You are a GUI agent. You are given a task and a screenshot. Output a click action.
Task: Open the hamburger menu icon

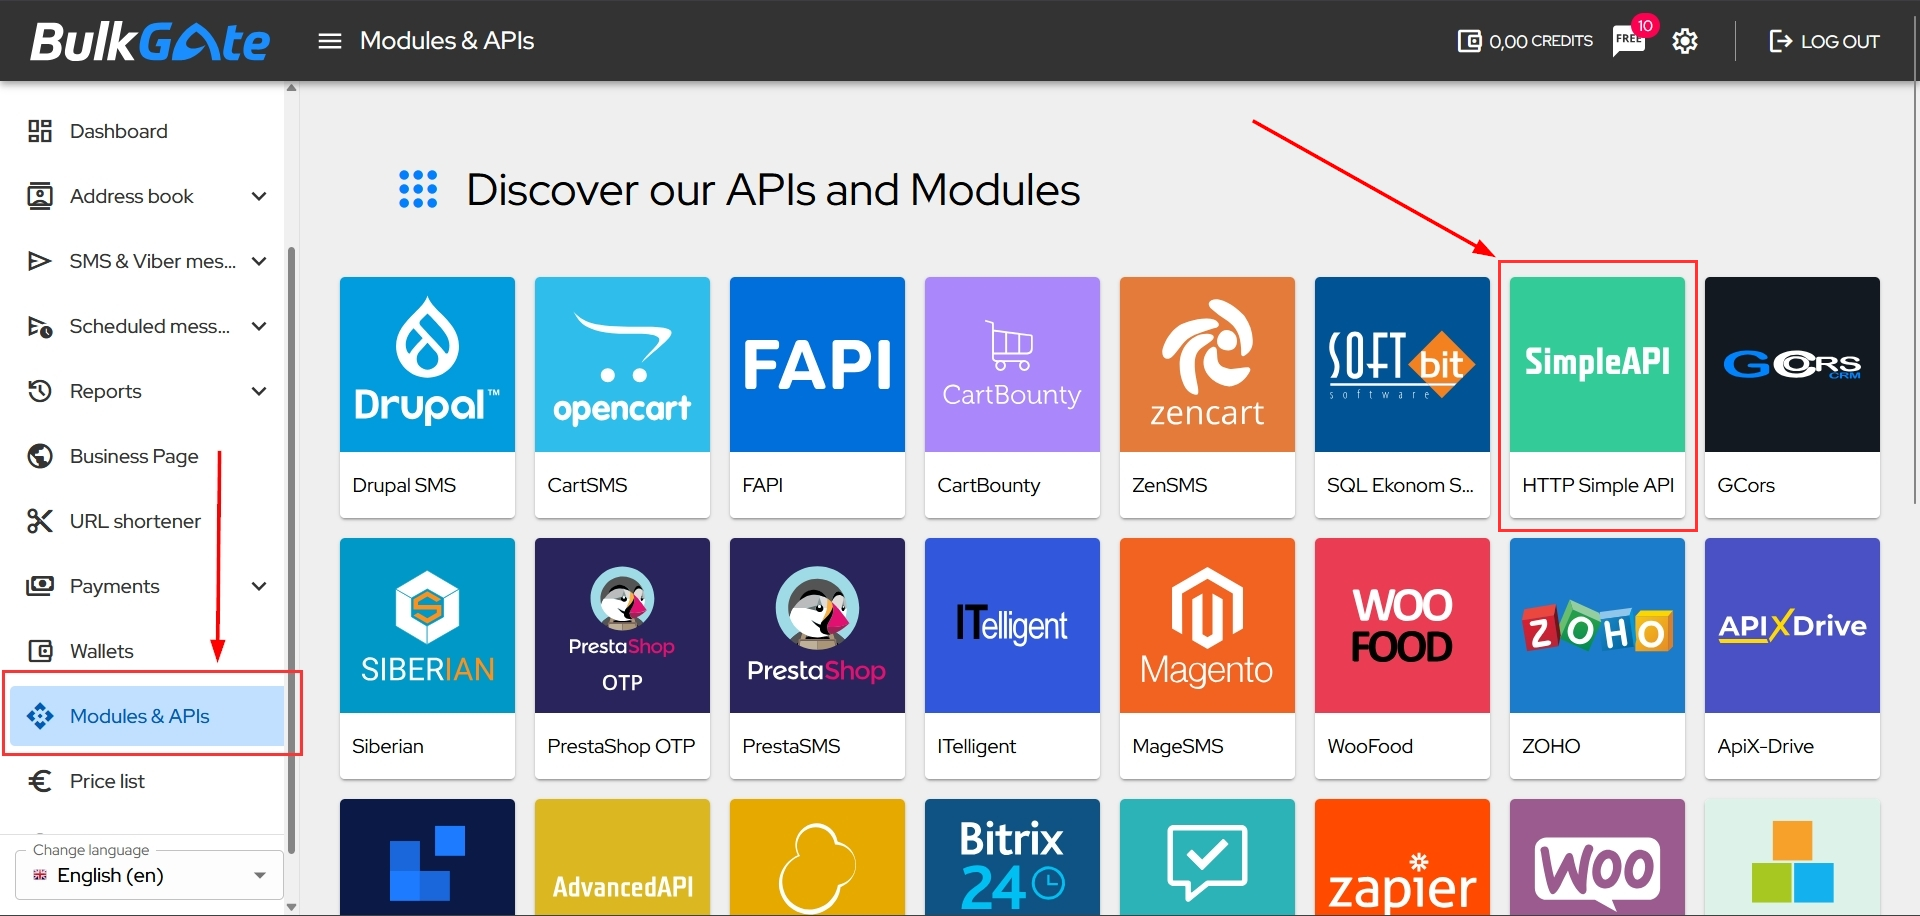click(329, 41)
